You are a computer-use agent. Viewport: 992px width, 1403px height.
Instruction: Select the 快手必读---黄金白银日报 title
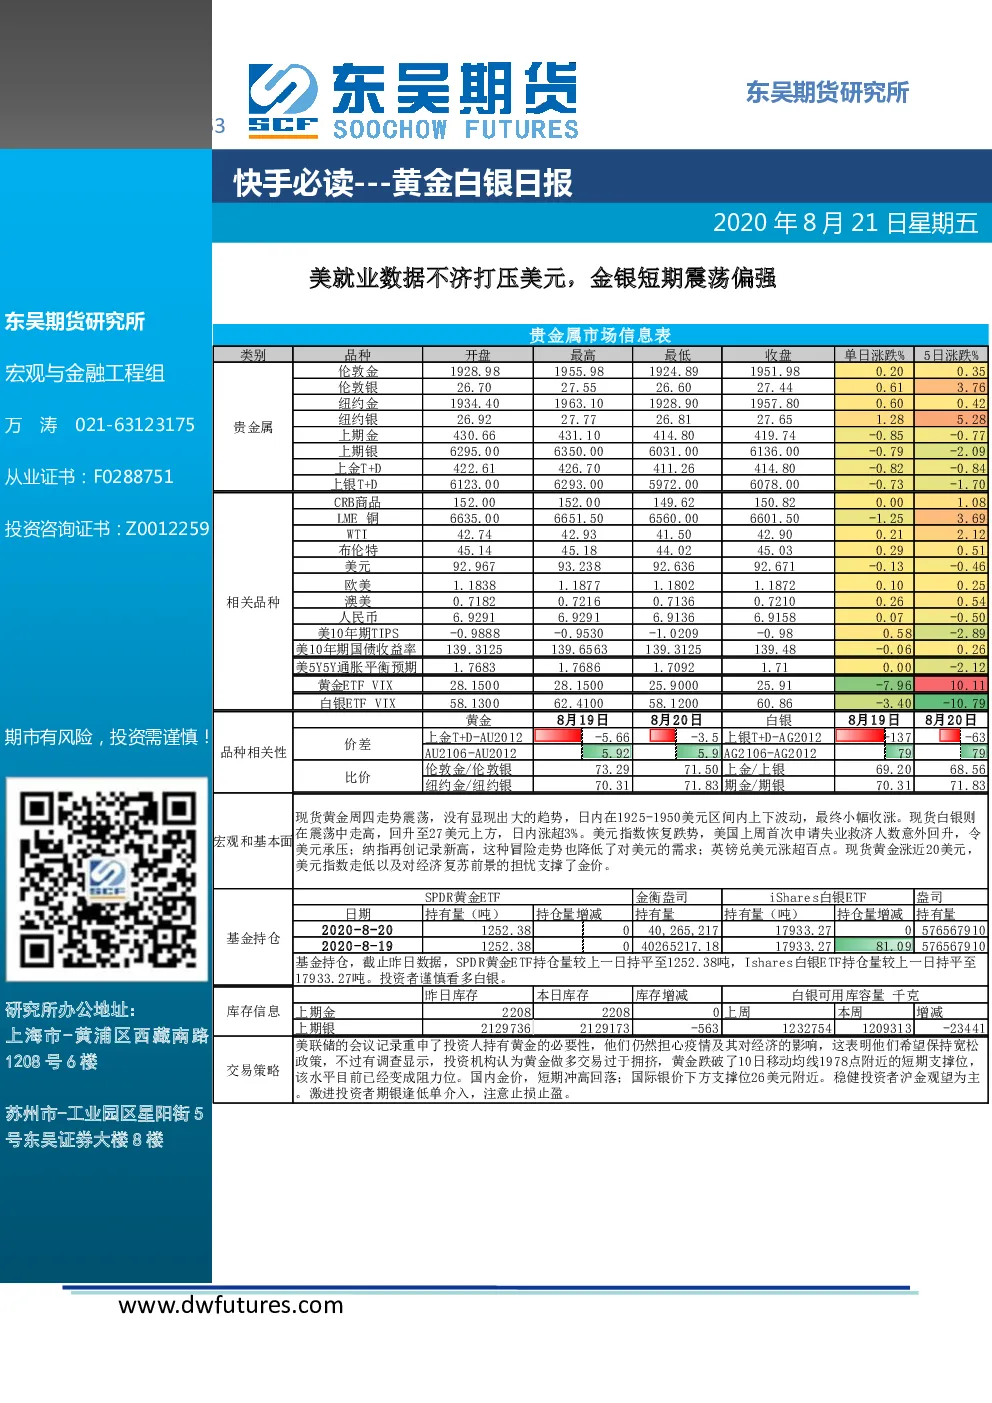coord(403,183)
